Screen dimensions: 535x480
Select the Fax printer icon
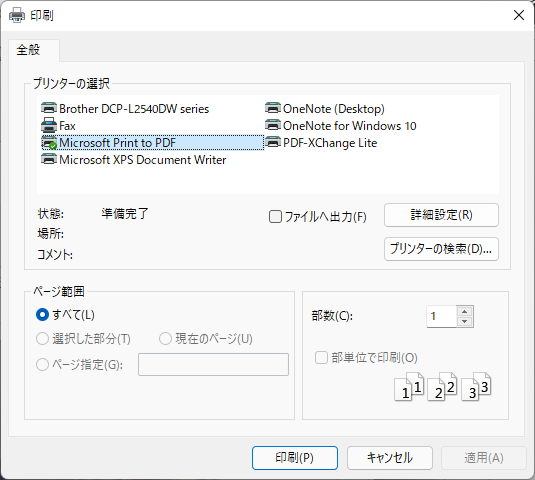coord(49,125)
